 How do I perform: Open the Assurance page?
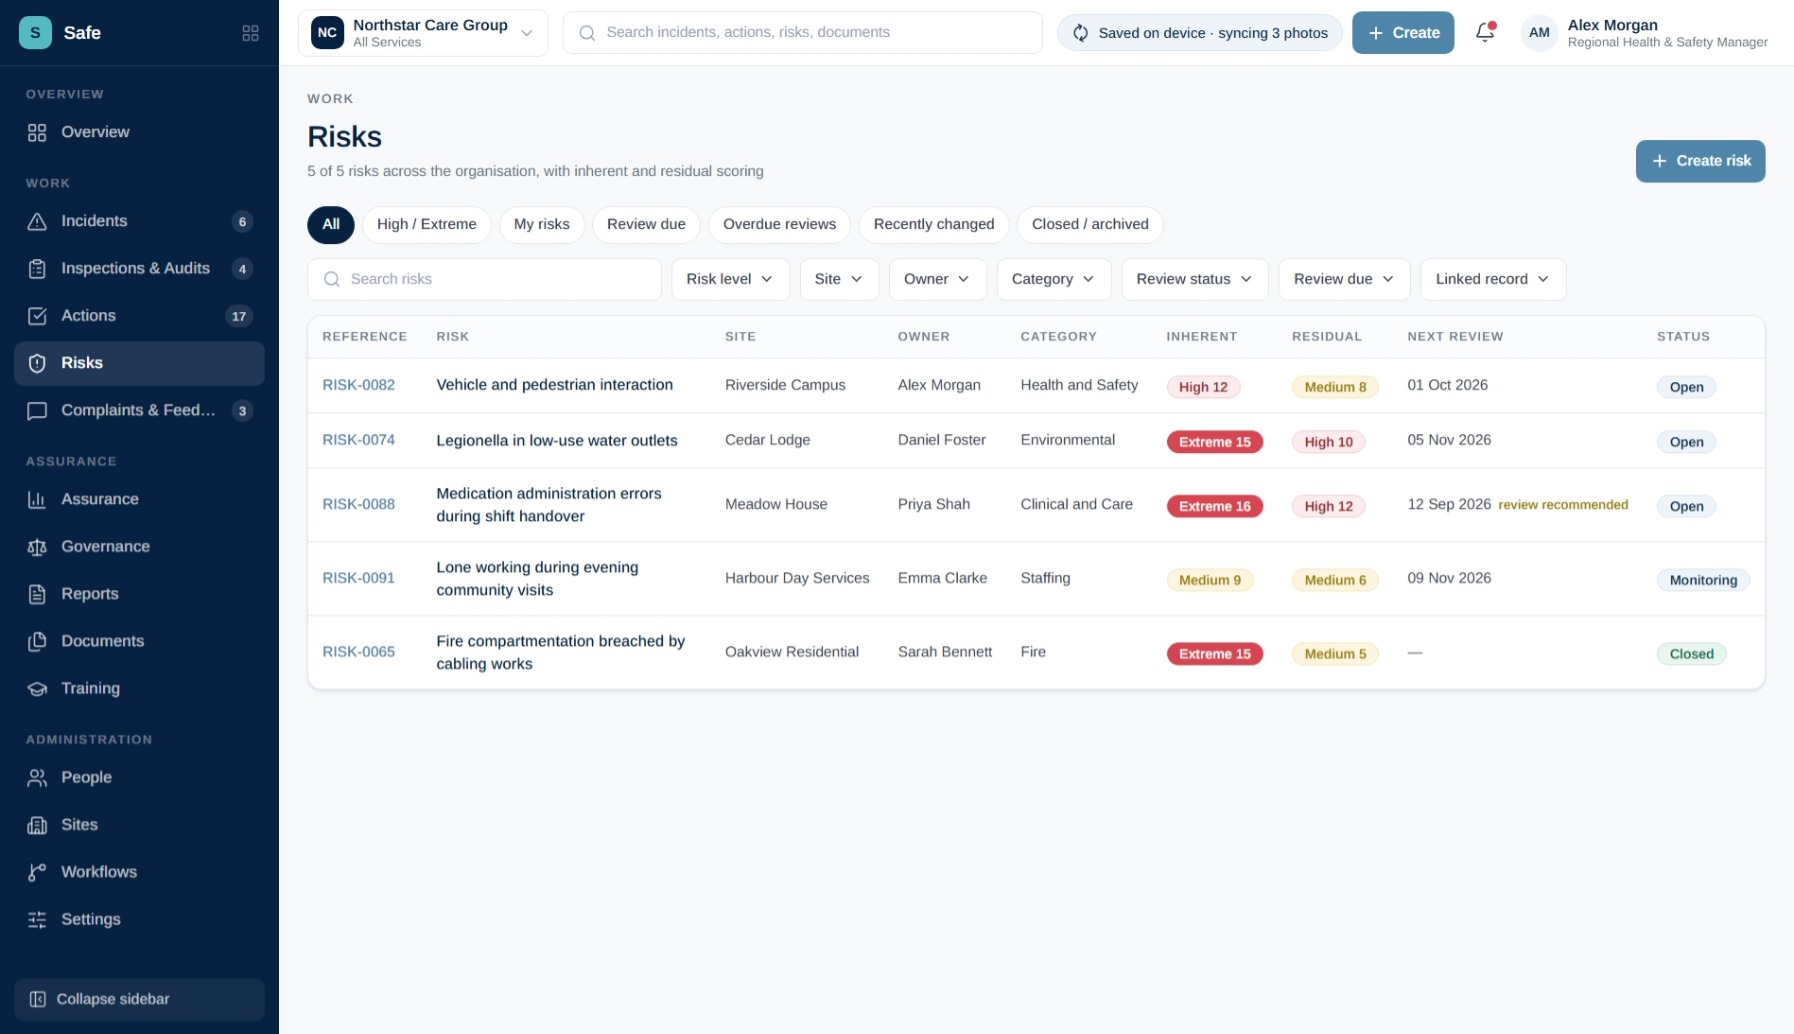click(139, 499)
